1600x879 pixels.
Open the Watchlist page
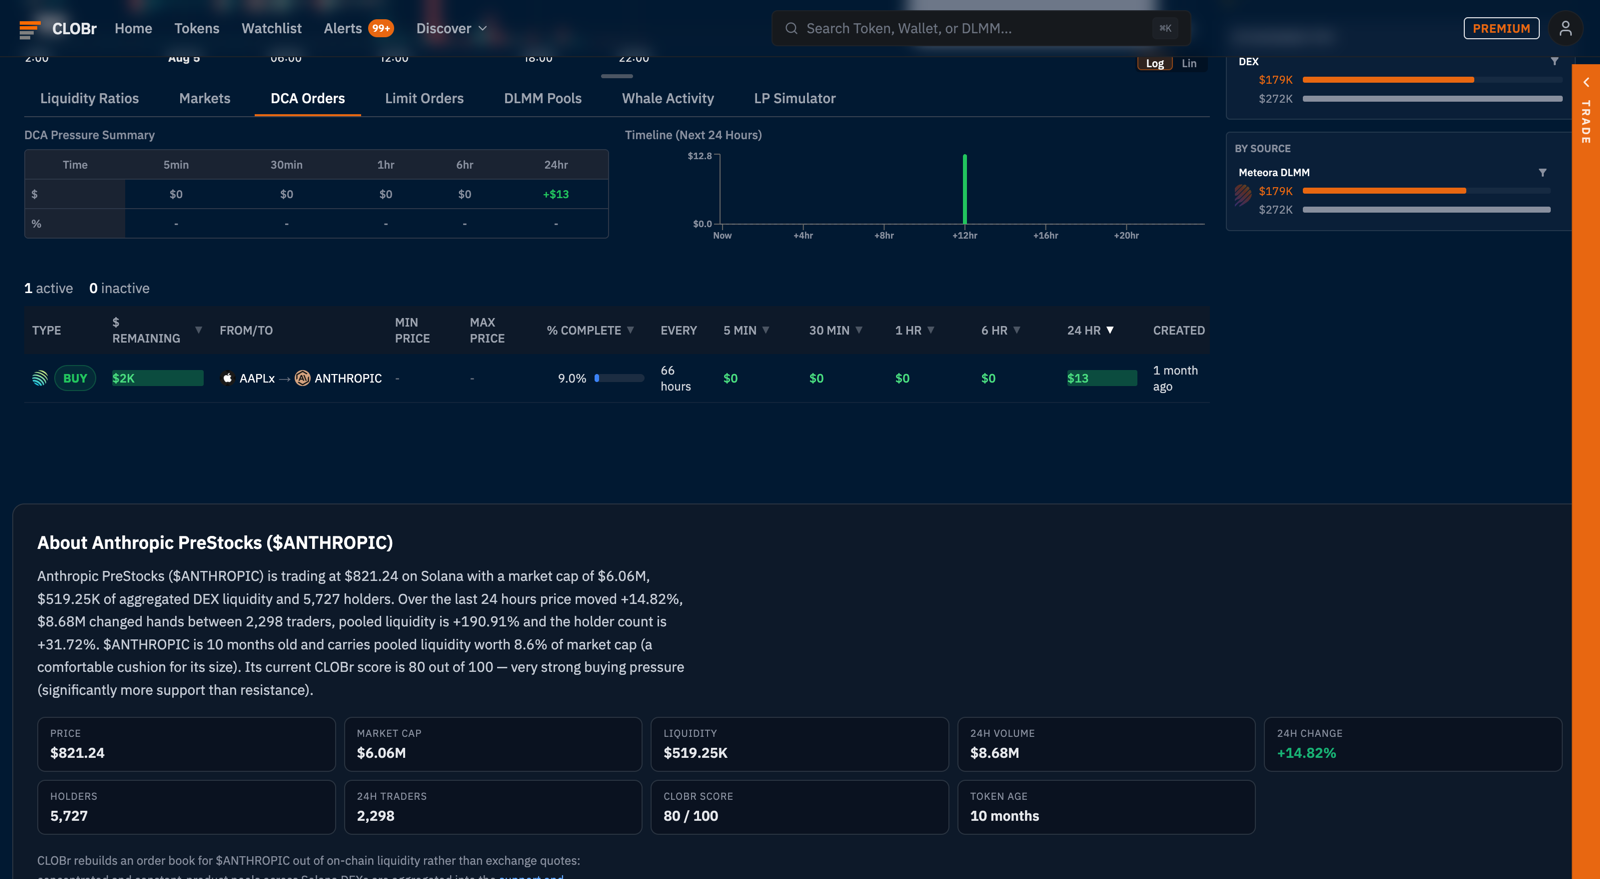point(271,28)
